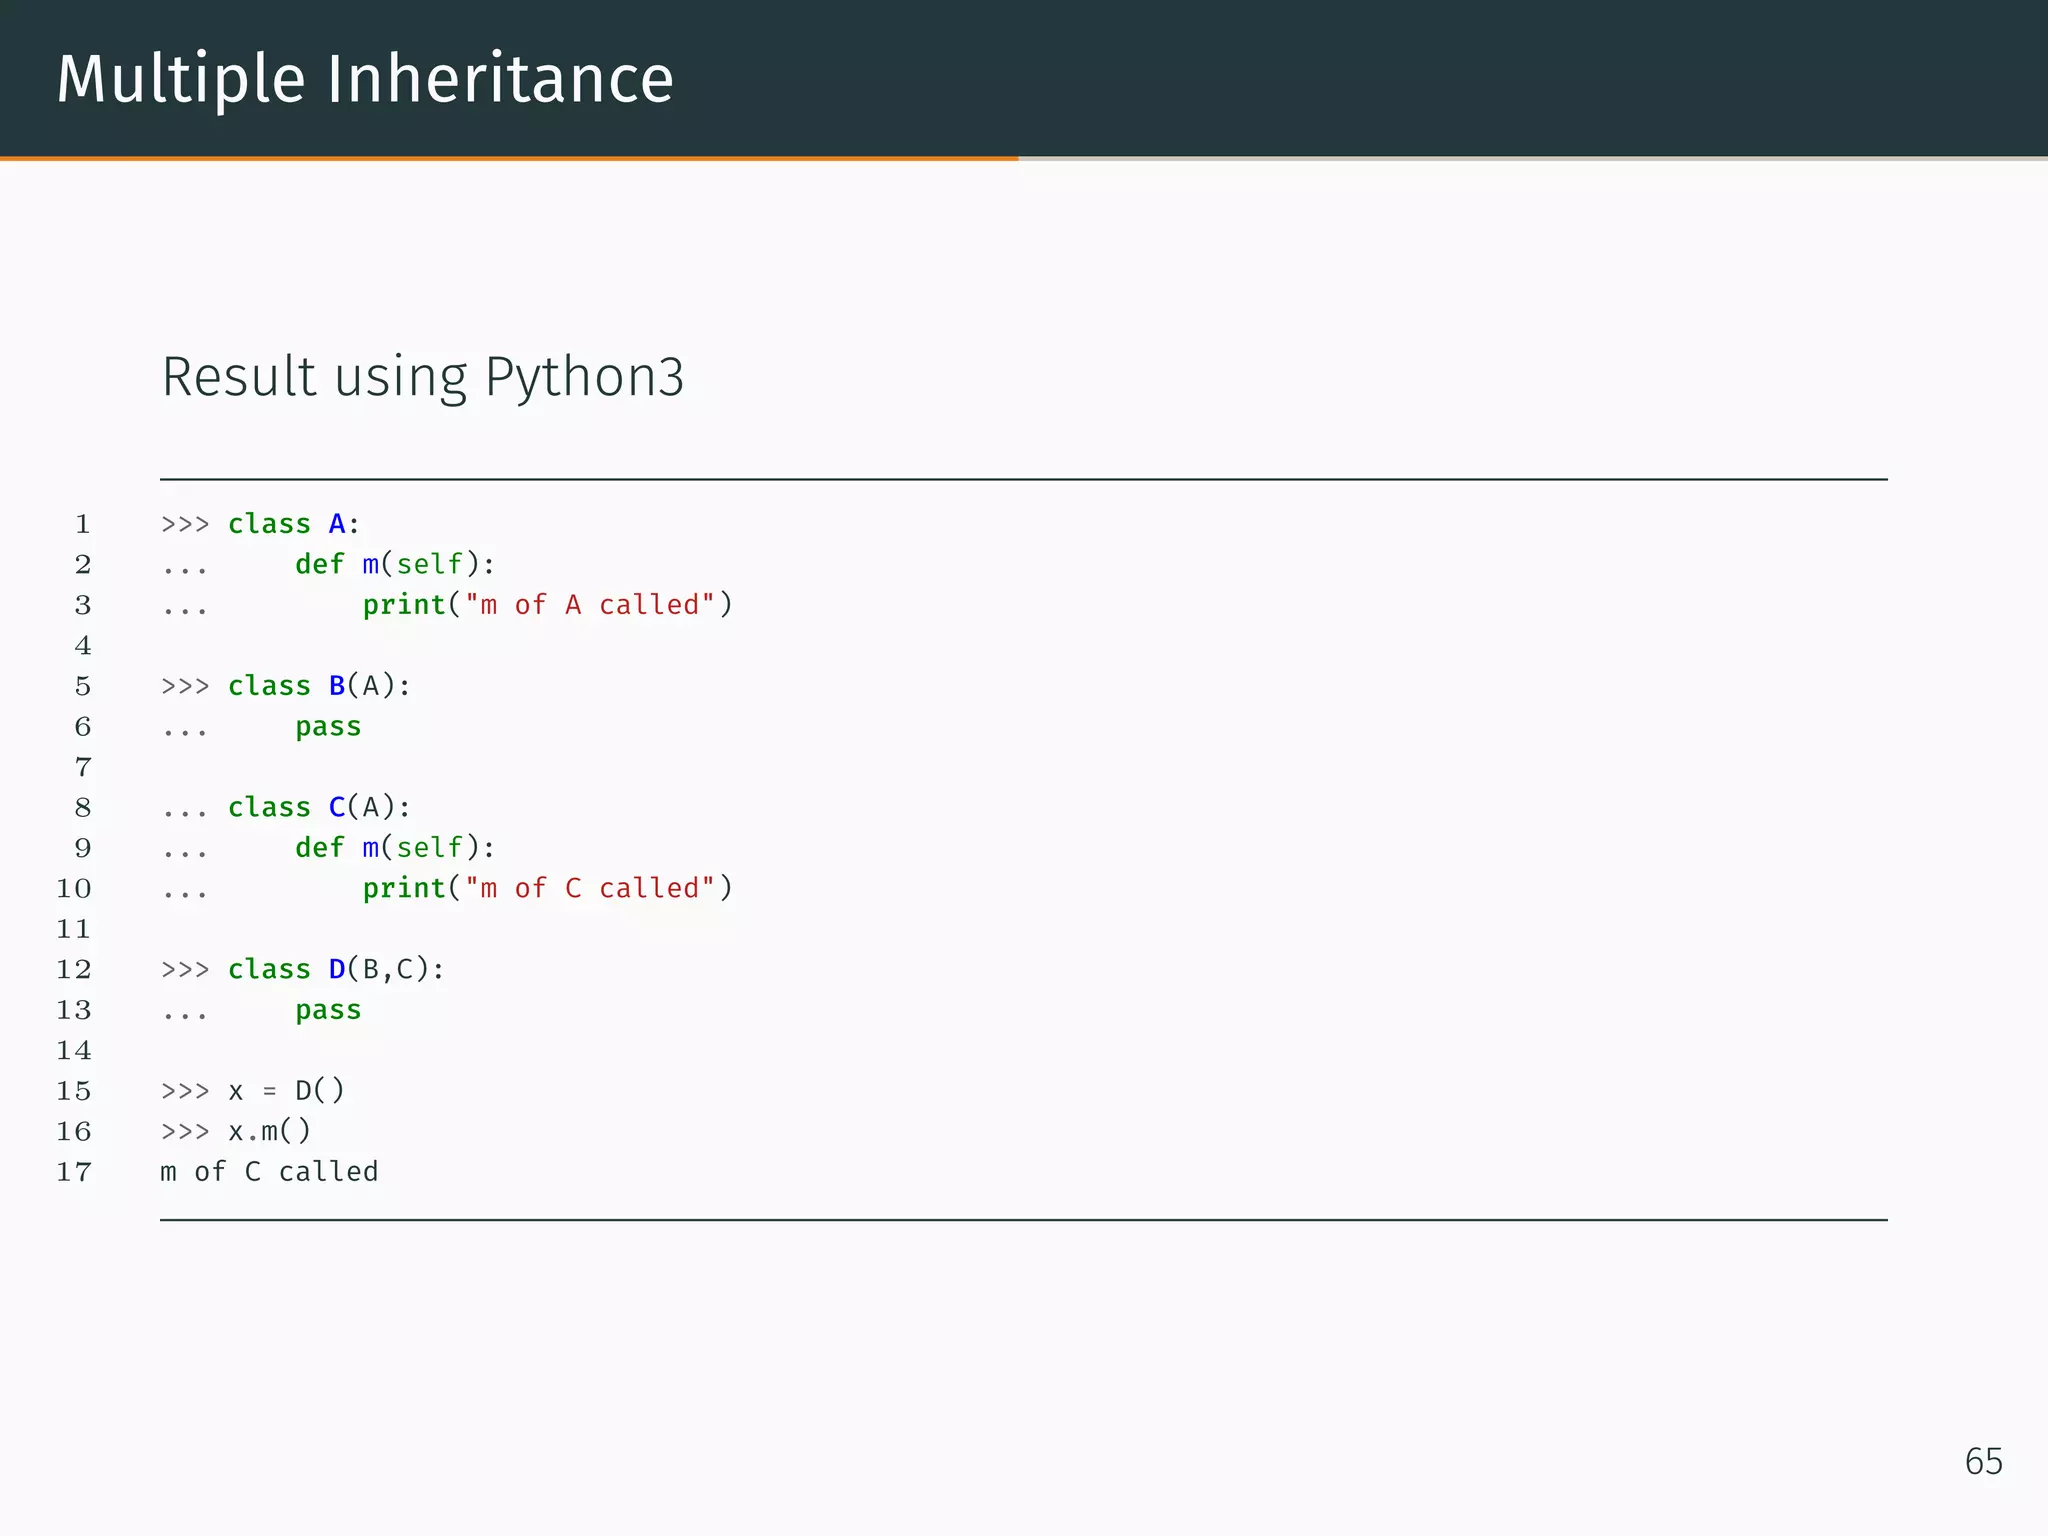Click the first 'def m(self):' line under class A
Viewport: 2048px width, 1536px height.
395,565
